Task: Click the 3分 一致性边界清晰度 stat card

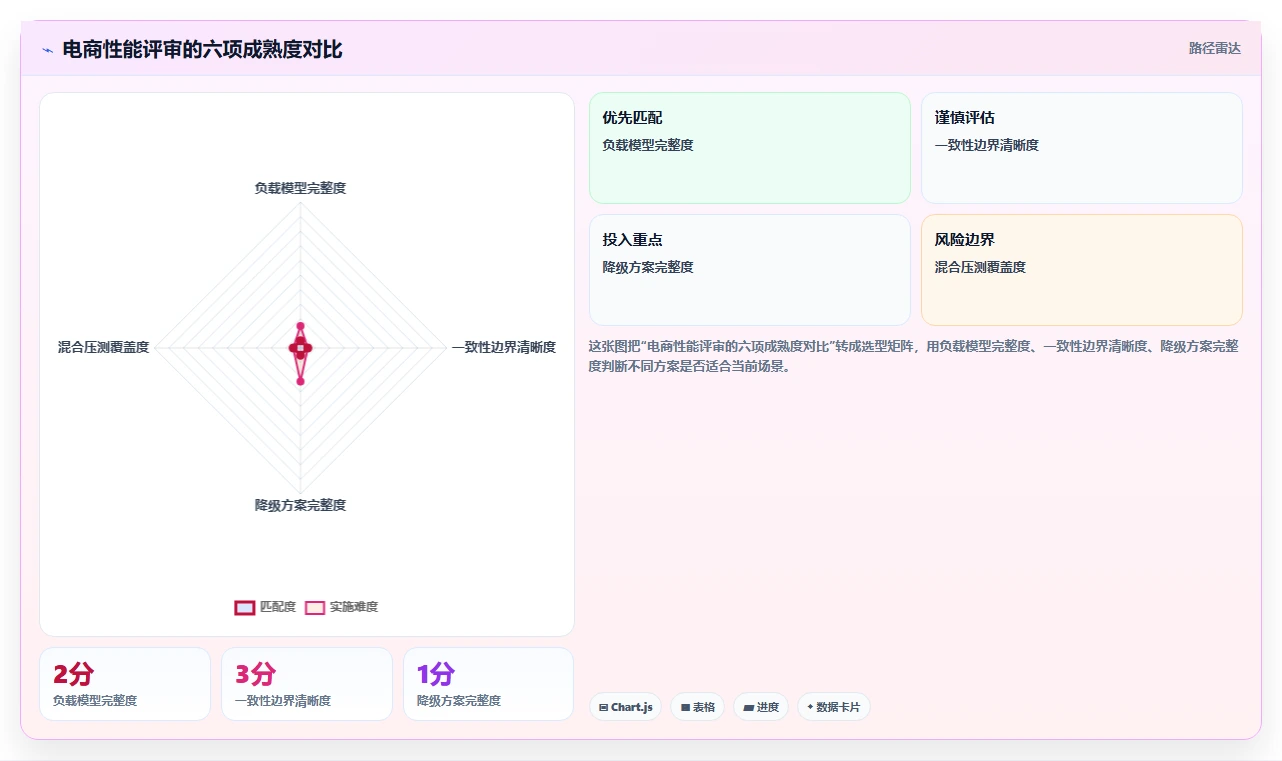Action: (307, 684)
